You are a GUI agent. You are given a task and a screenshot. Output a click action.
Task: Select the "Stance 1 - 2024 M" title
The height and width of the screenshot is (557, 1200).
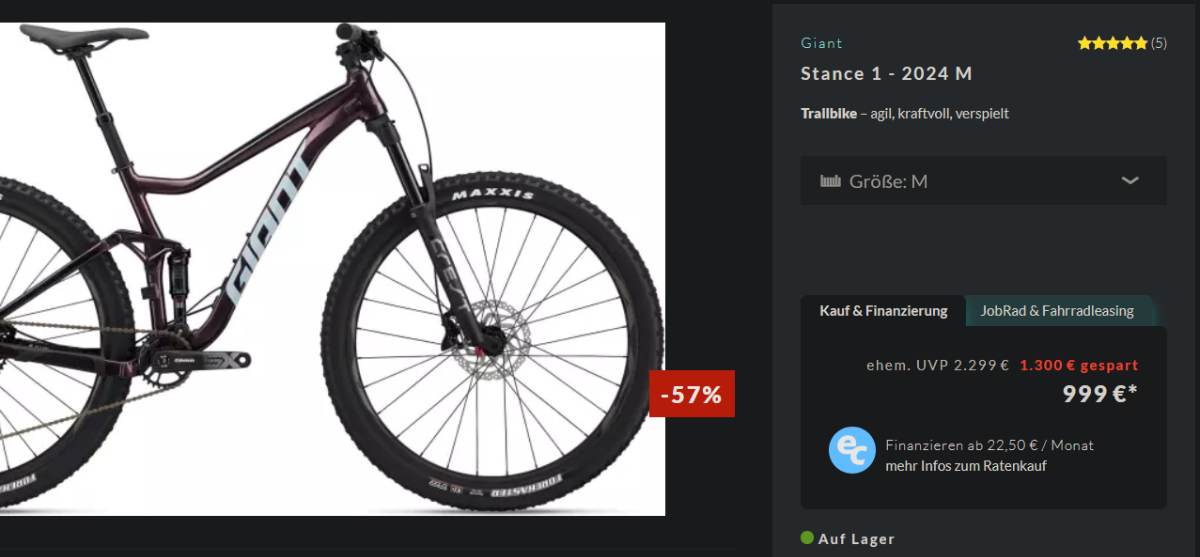[x=886, y=74]
